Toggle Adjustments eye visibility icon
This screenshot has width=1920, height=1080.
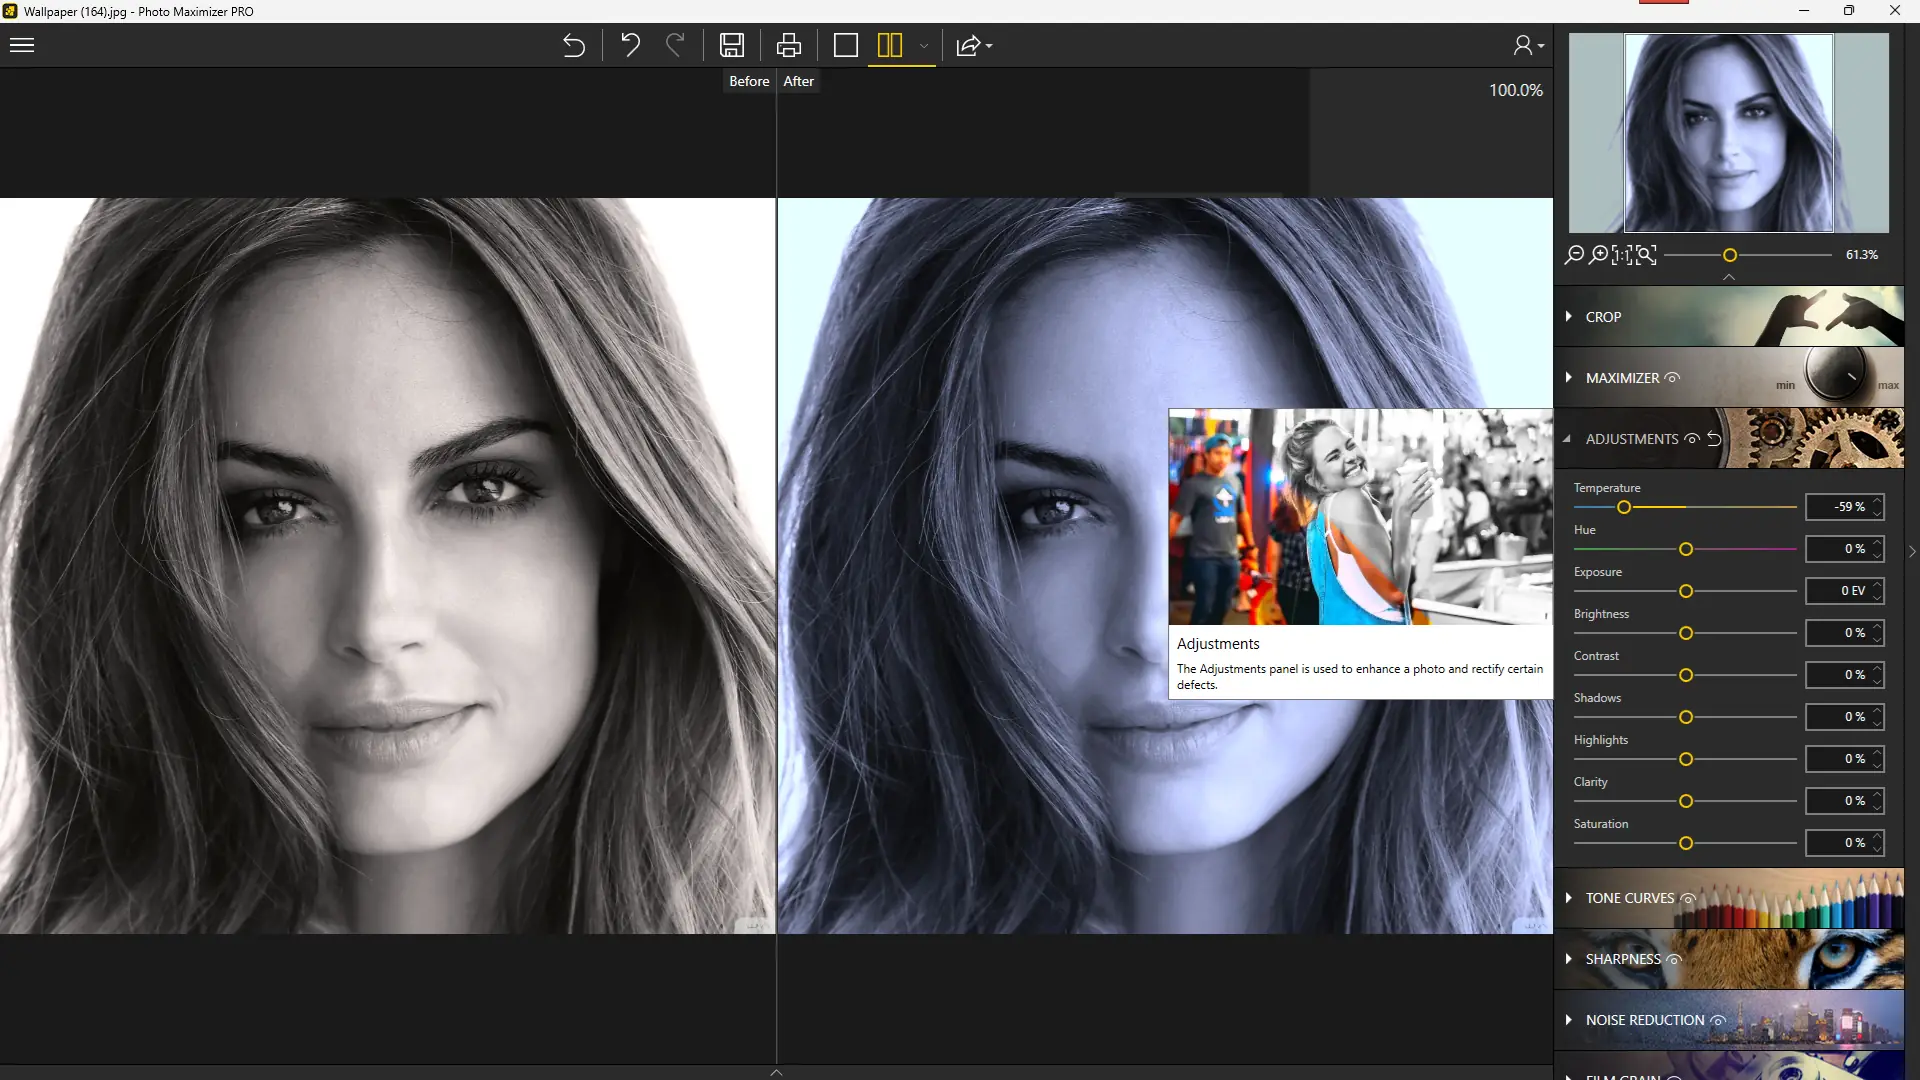click(x=1692, y=439)
